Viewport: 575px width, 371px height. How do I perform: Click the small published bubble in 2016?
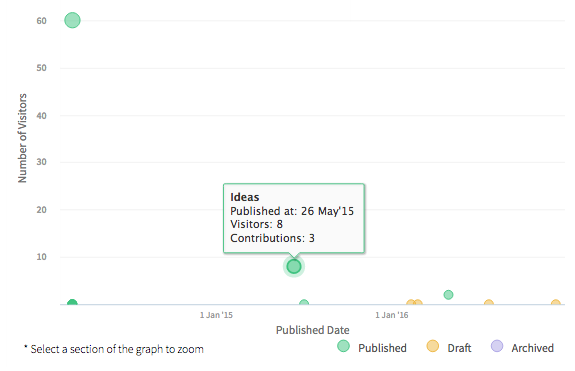tap(448, 294)
